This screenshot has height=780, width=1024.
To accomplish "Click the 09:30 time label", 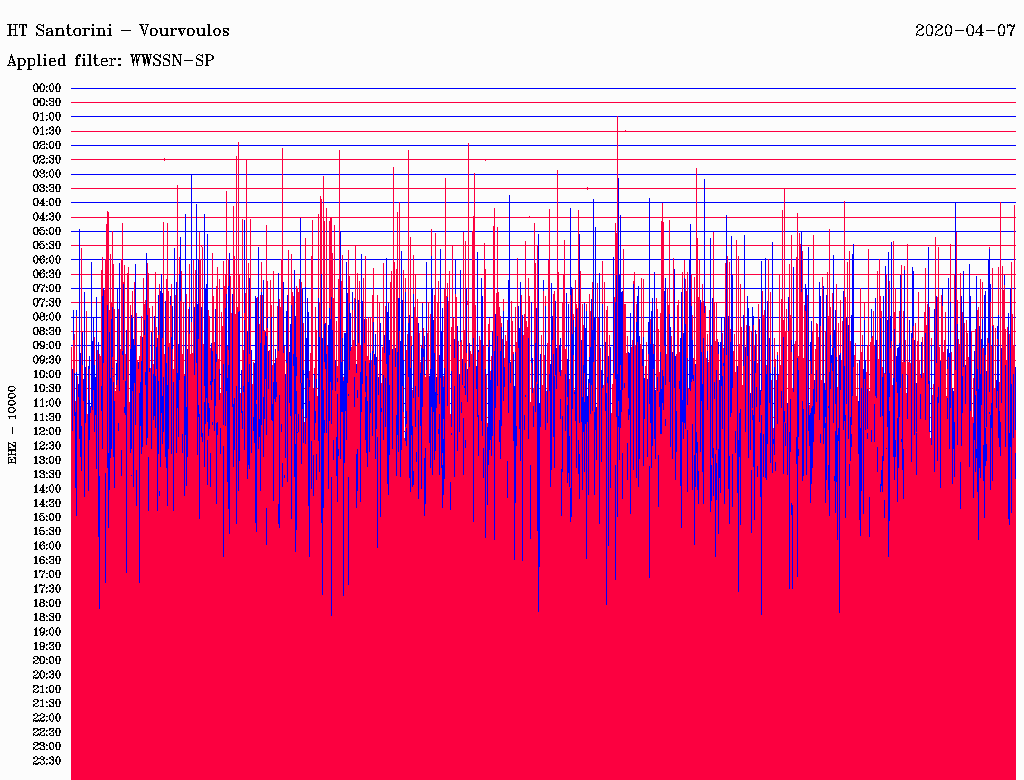I will tap(47, 360).
